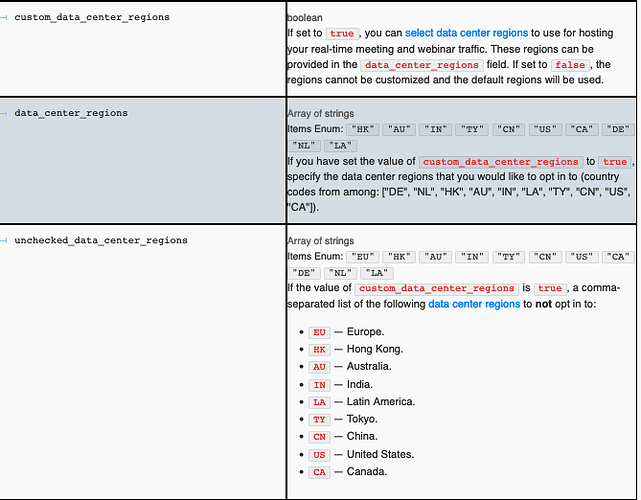Viewport: 641px width, 500px height.
Task: Select the data_center_regions field name
Action: (x=71, y=113)
